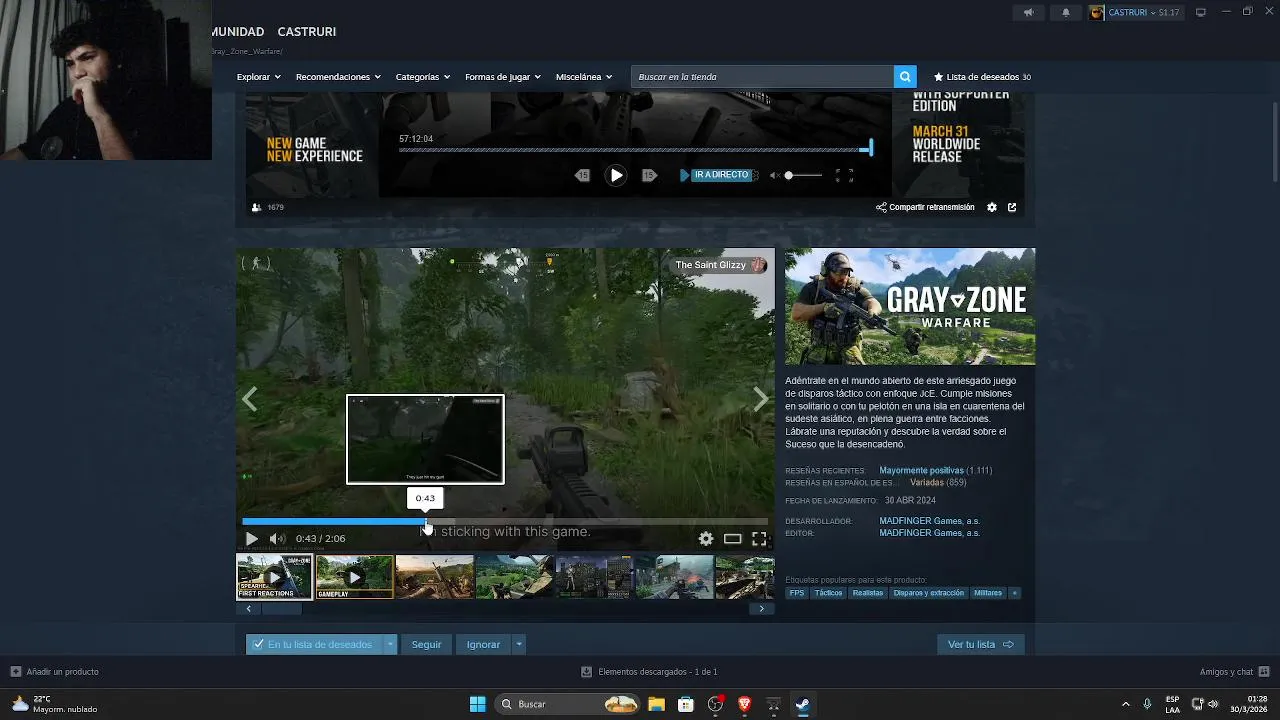
Task: Open Formas de jugar dropdown
Action: (502, 77)
